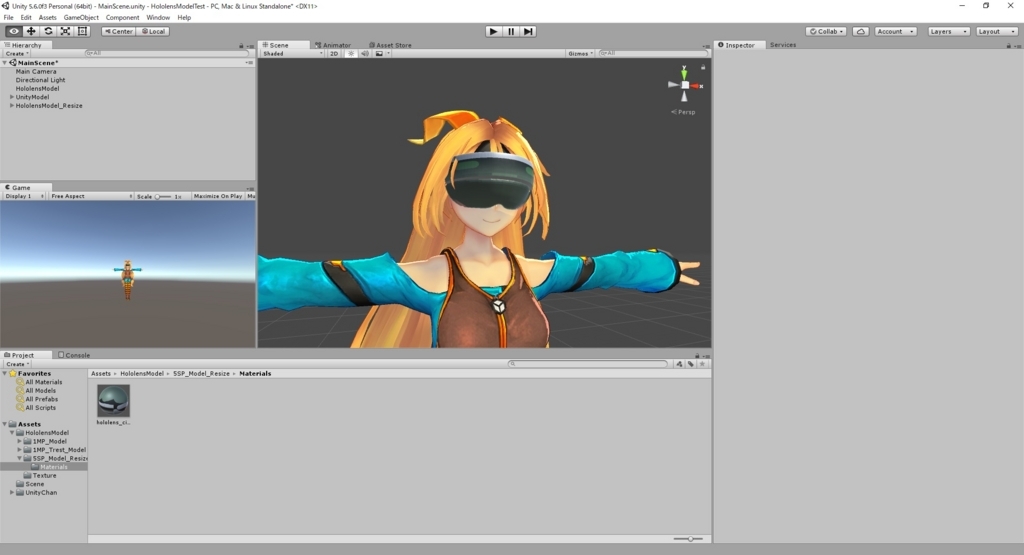The width and height of the screenshot is (1024, 555).
Task: Open the Layers dropdown
Action: pyautogui.click(x=948, y=31)
